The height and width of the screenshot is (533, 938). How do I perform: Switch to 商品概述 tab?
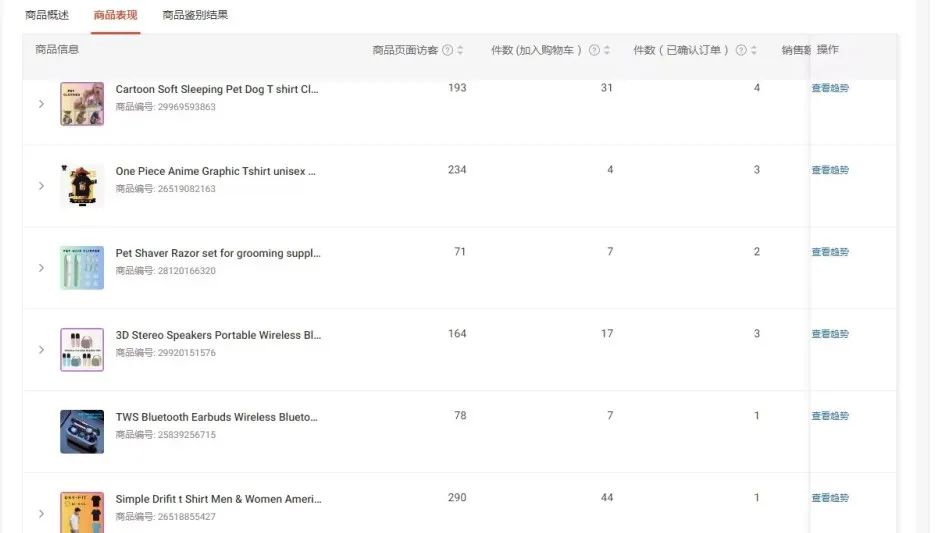(x=47, y=15)
